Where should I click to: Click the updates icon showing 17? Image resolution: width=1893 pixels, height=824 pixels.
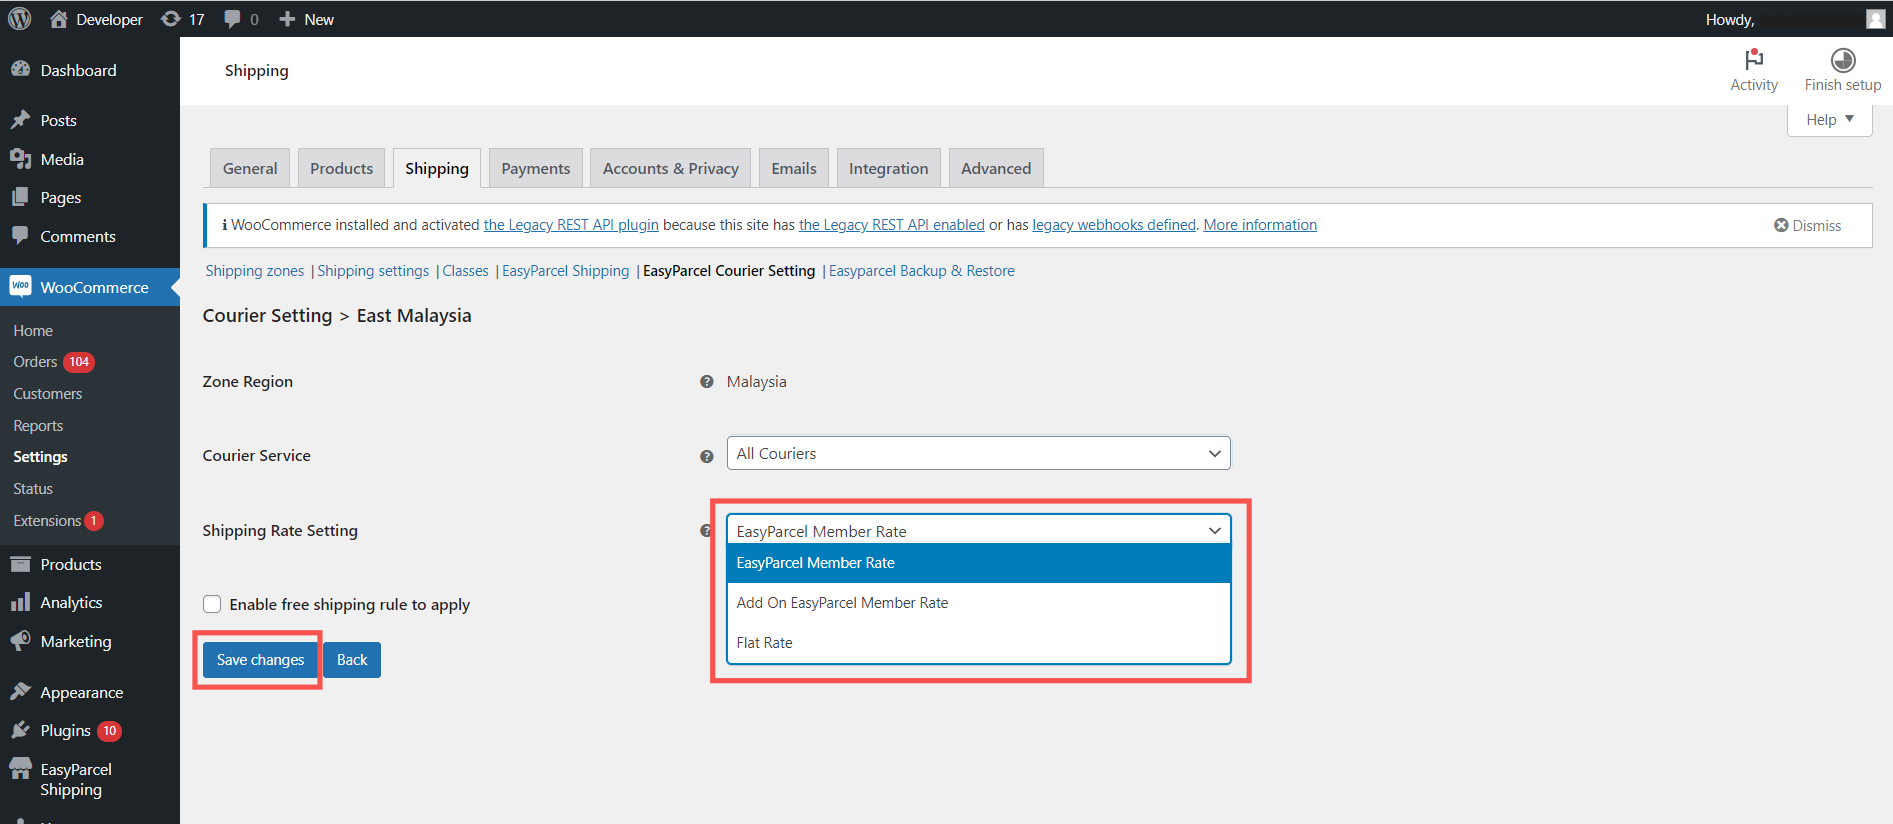[x=171, y=19]
